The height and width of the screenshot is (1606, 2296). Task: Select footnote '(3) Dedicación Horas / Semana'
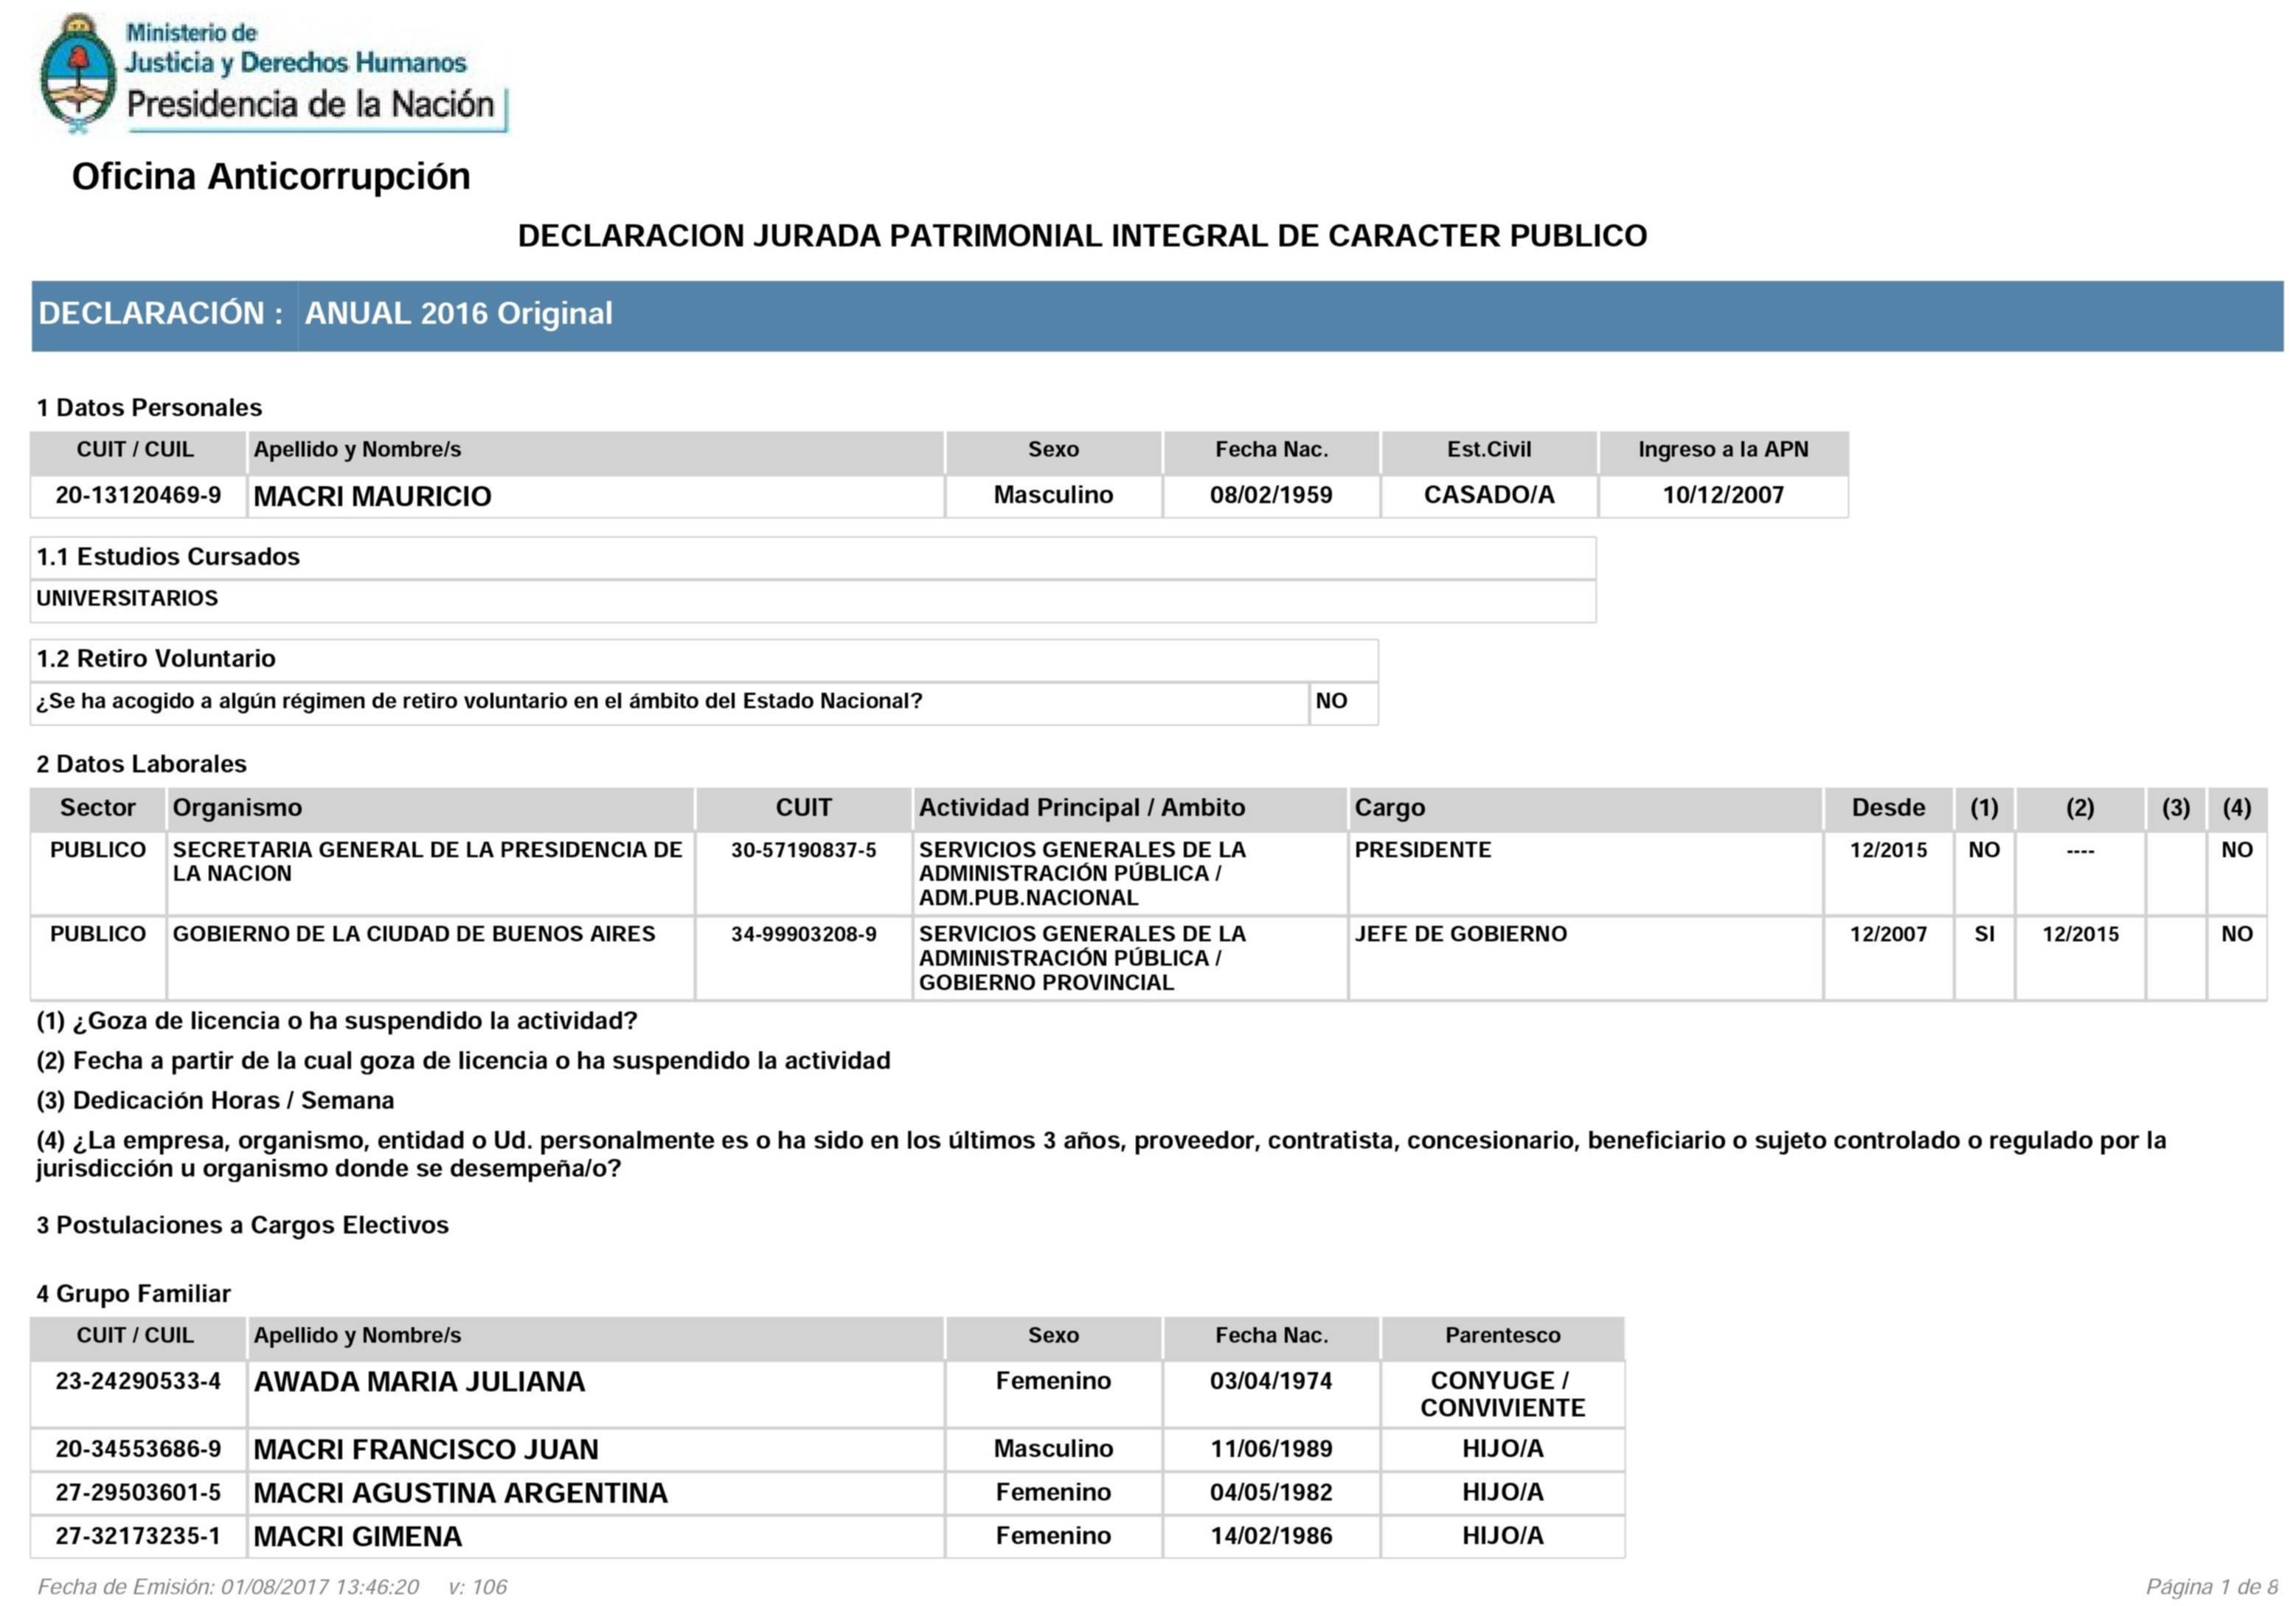(215, 1100)
